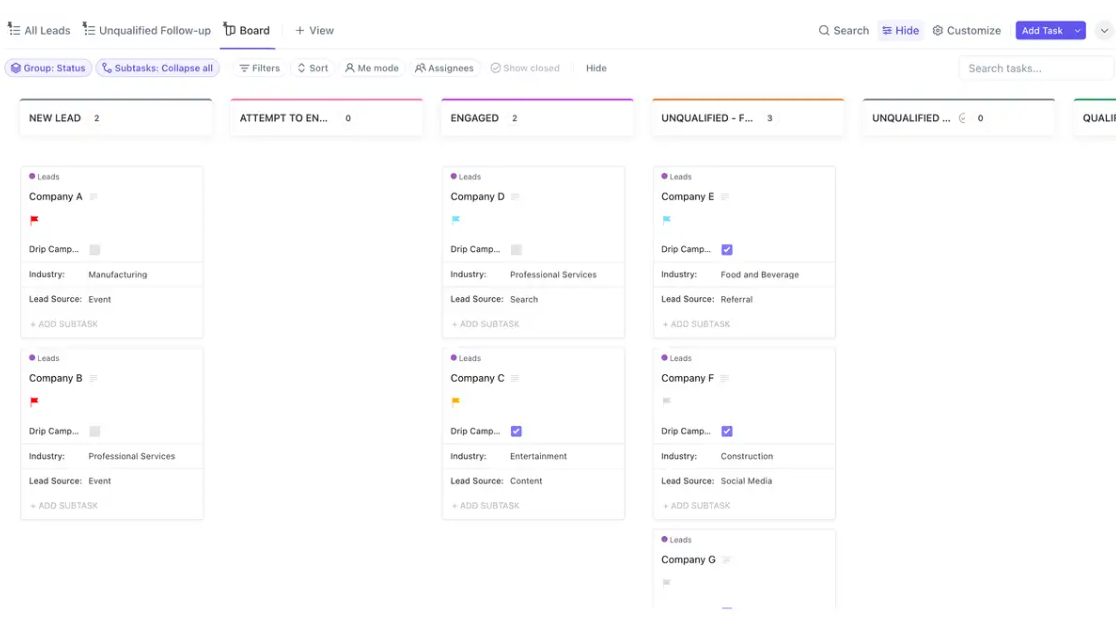Open the Filters option
The width and height of the screenshot is (1116, 619).
[x=260, y=68]
